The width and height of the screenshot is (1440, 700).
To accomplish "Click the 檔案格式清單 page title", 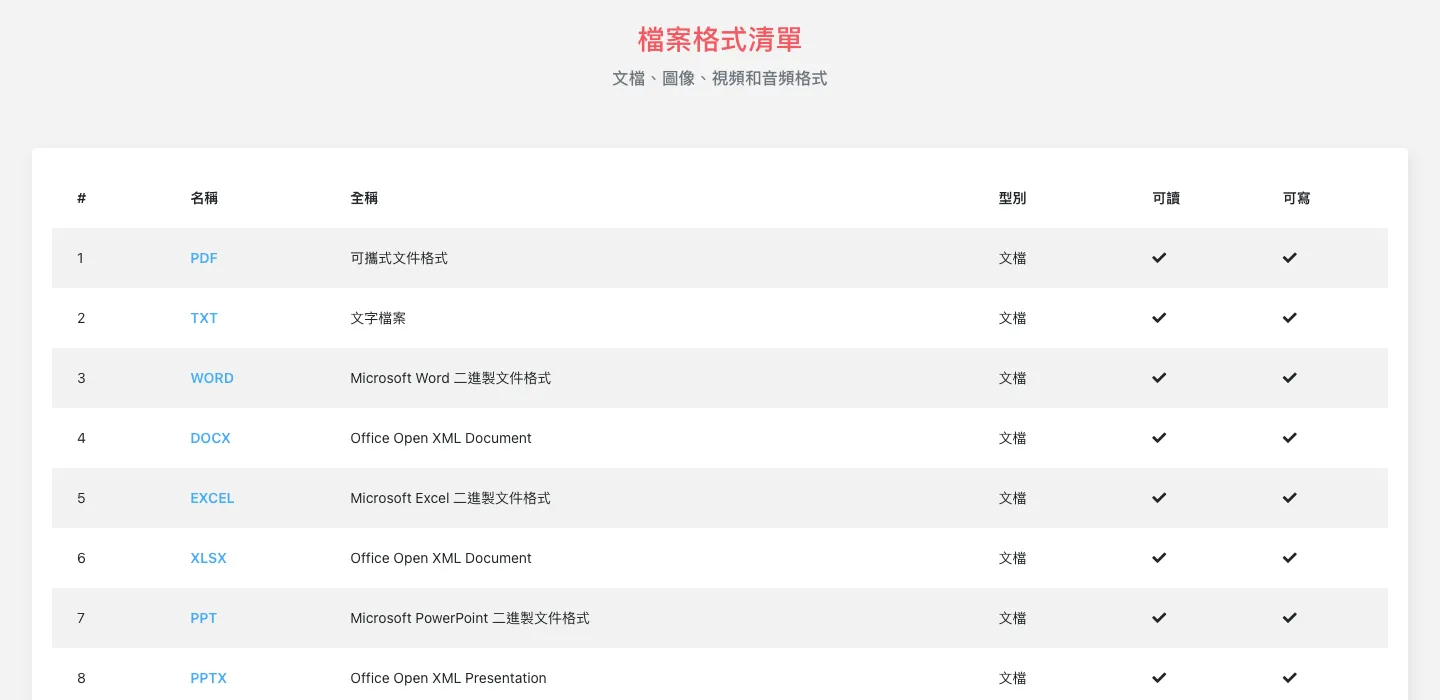I will pos(720,40).
